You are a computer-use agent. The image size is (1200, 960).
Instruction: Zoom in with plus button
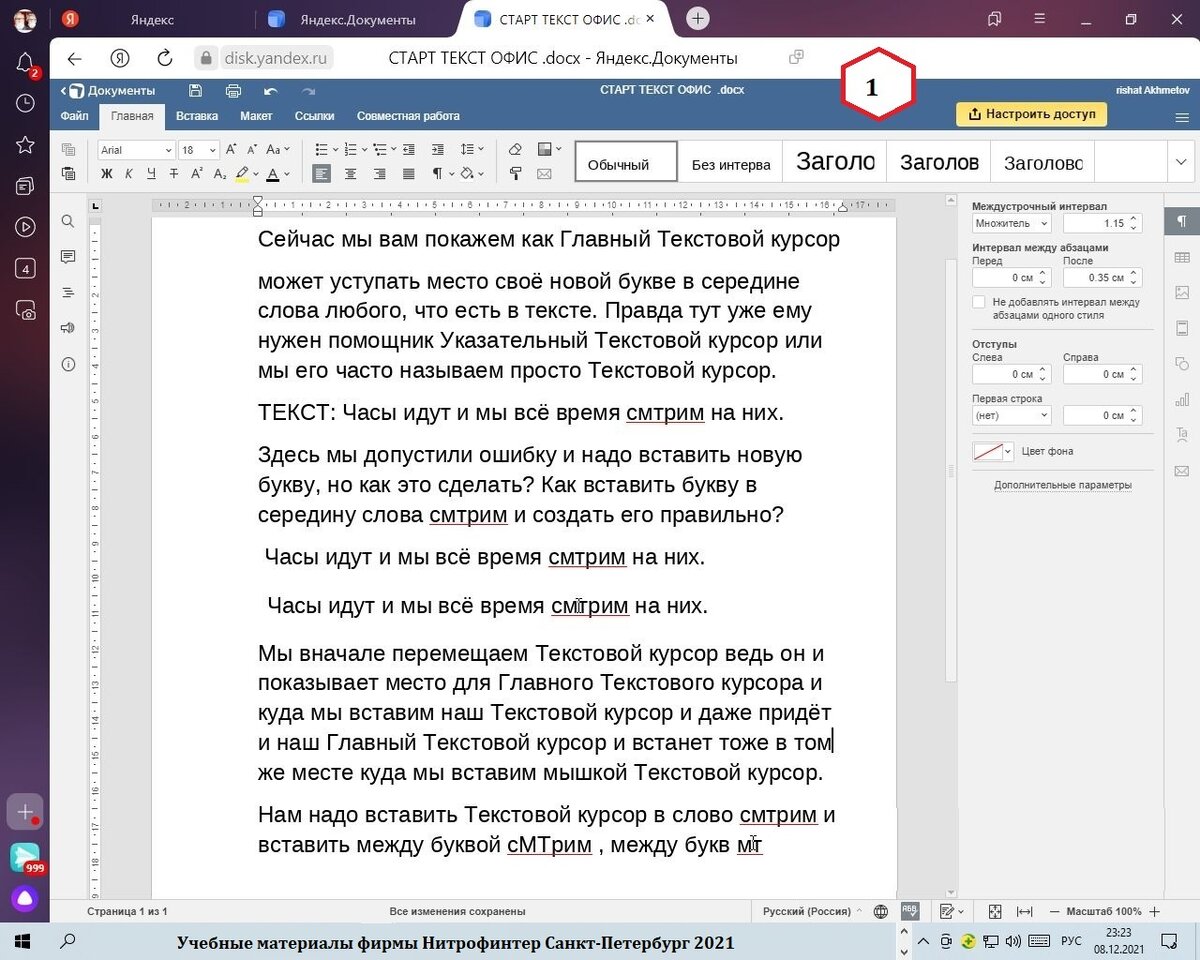point(1155,911)
